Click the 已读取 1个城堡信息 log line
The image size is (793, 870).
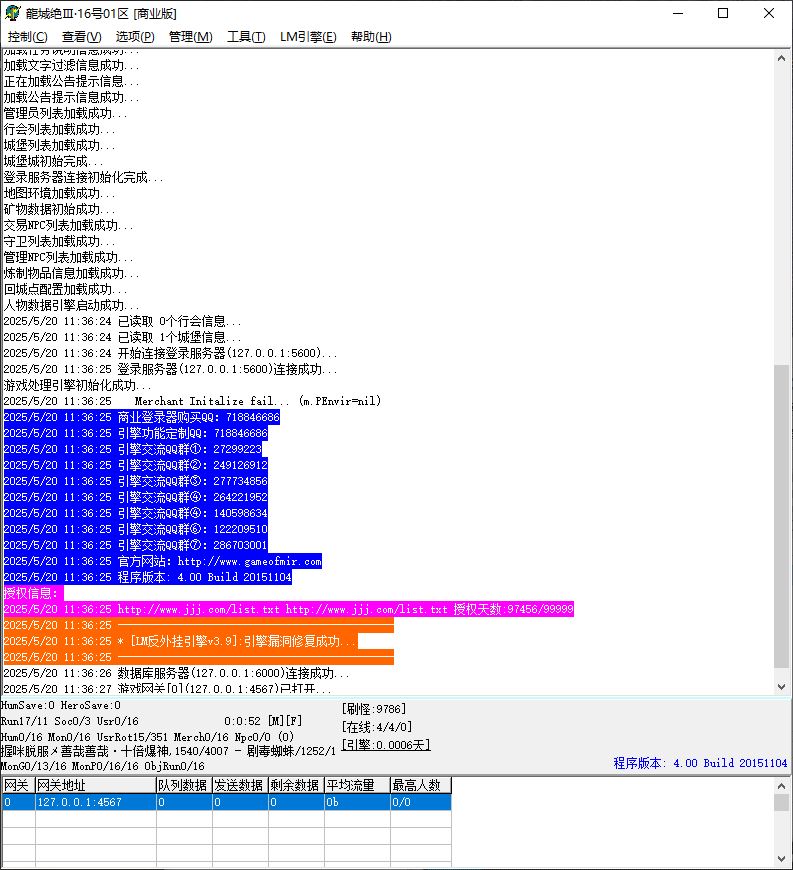coord(122,337)
